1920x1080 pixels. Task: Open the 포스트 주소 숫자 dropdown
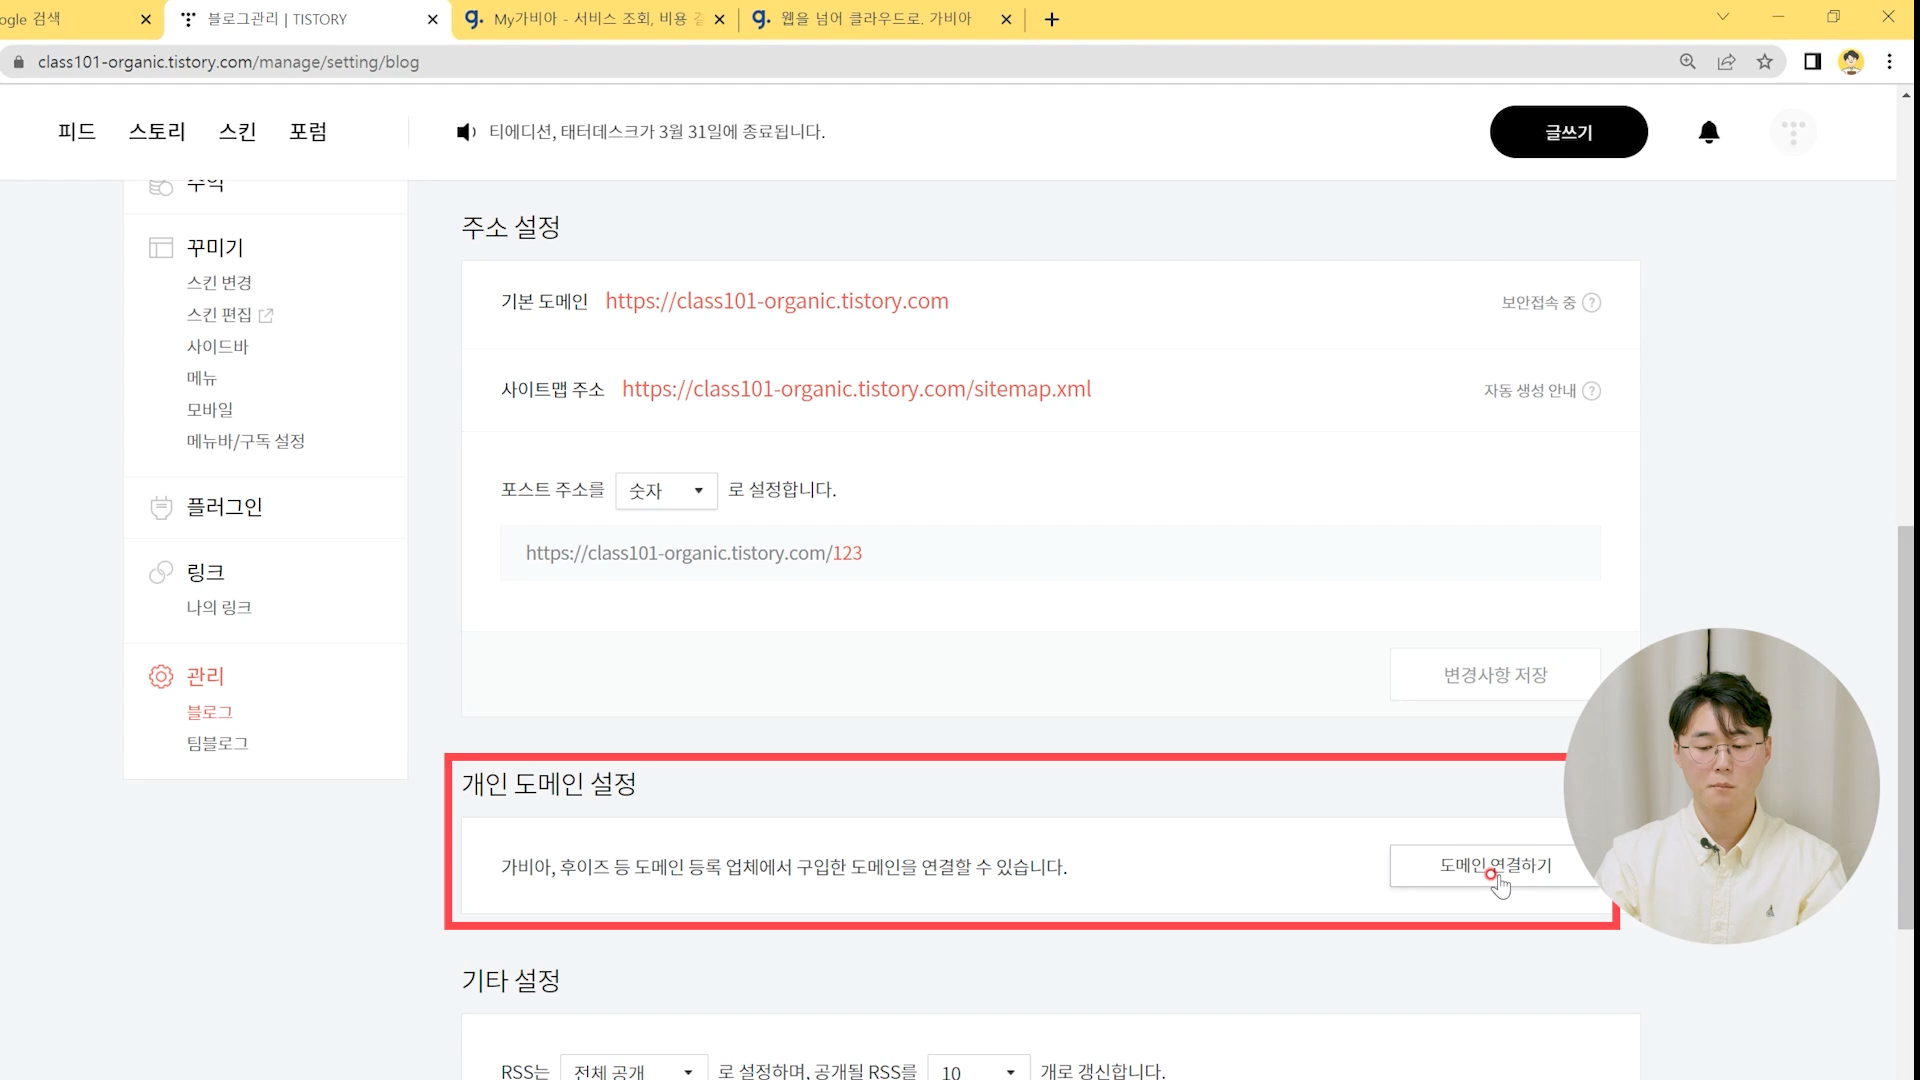click(666, 491)
